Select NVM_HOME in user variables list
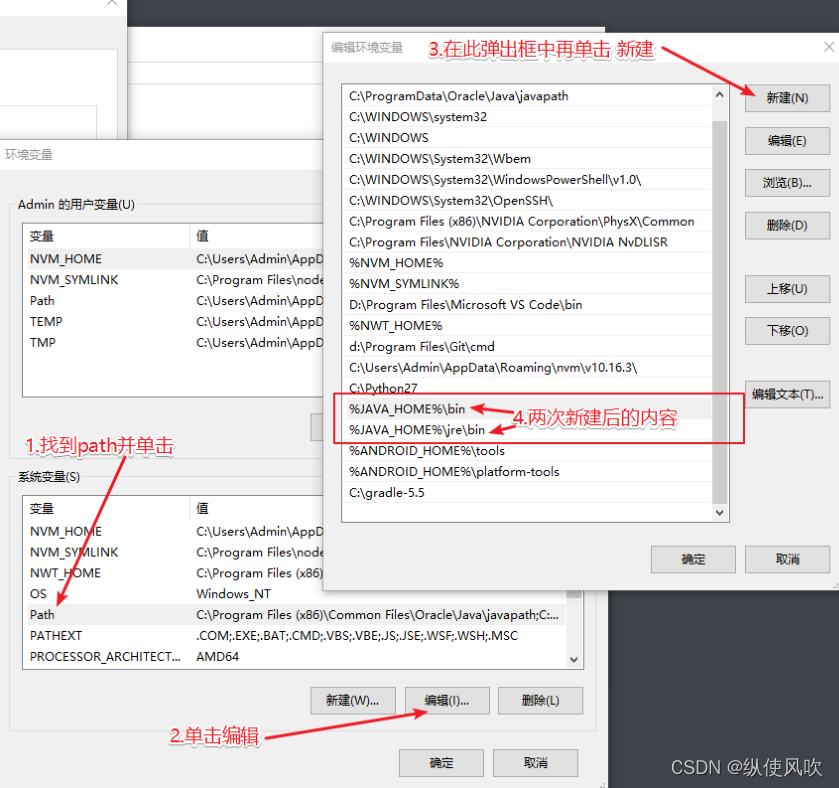 (173, 259)
